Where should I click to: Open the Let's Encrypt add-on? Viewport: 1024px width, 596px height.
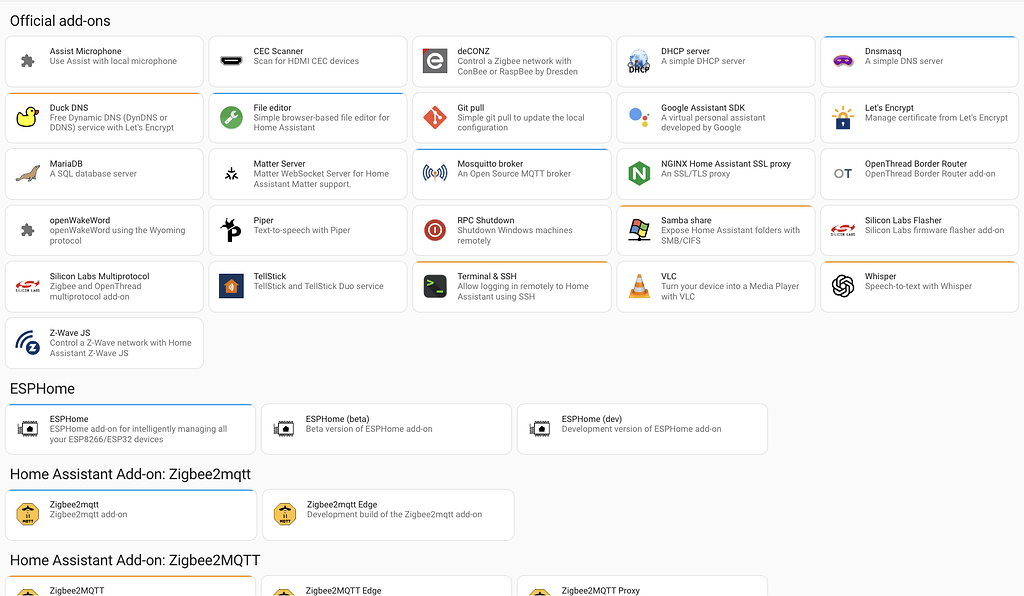coord(918,117)
